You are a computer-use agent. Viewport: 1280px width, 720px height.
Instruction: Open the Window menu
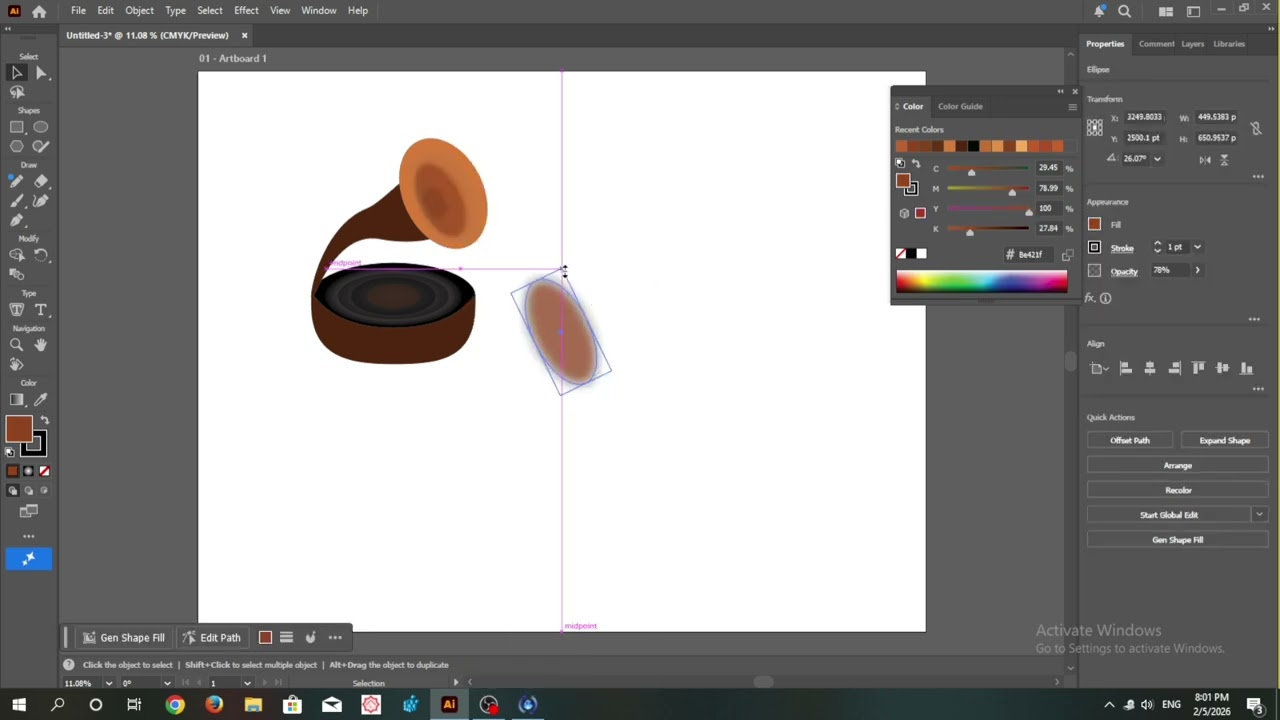[319, 10]
